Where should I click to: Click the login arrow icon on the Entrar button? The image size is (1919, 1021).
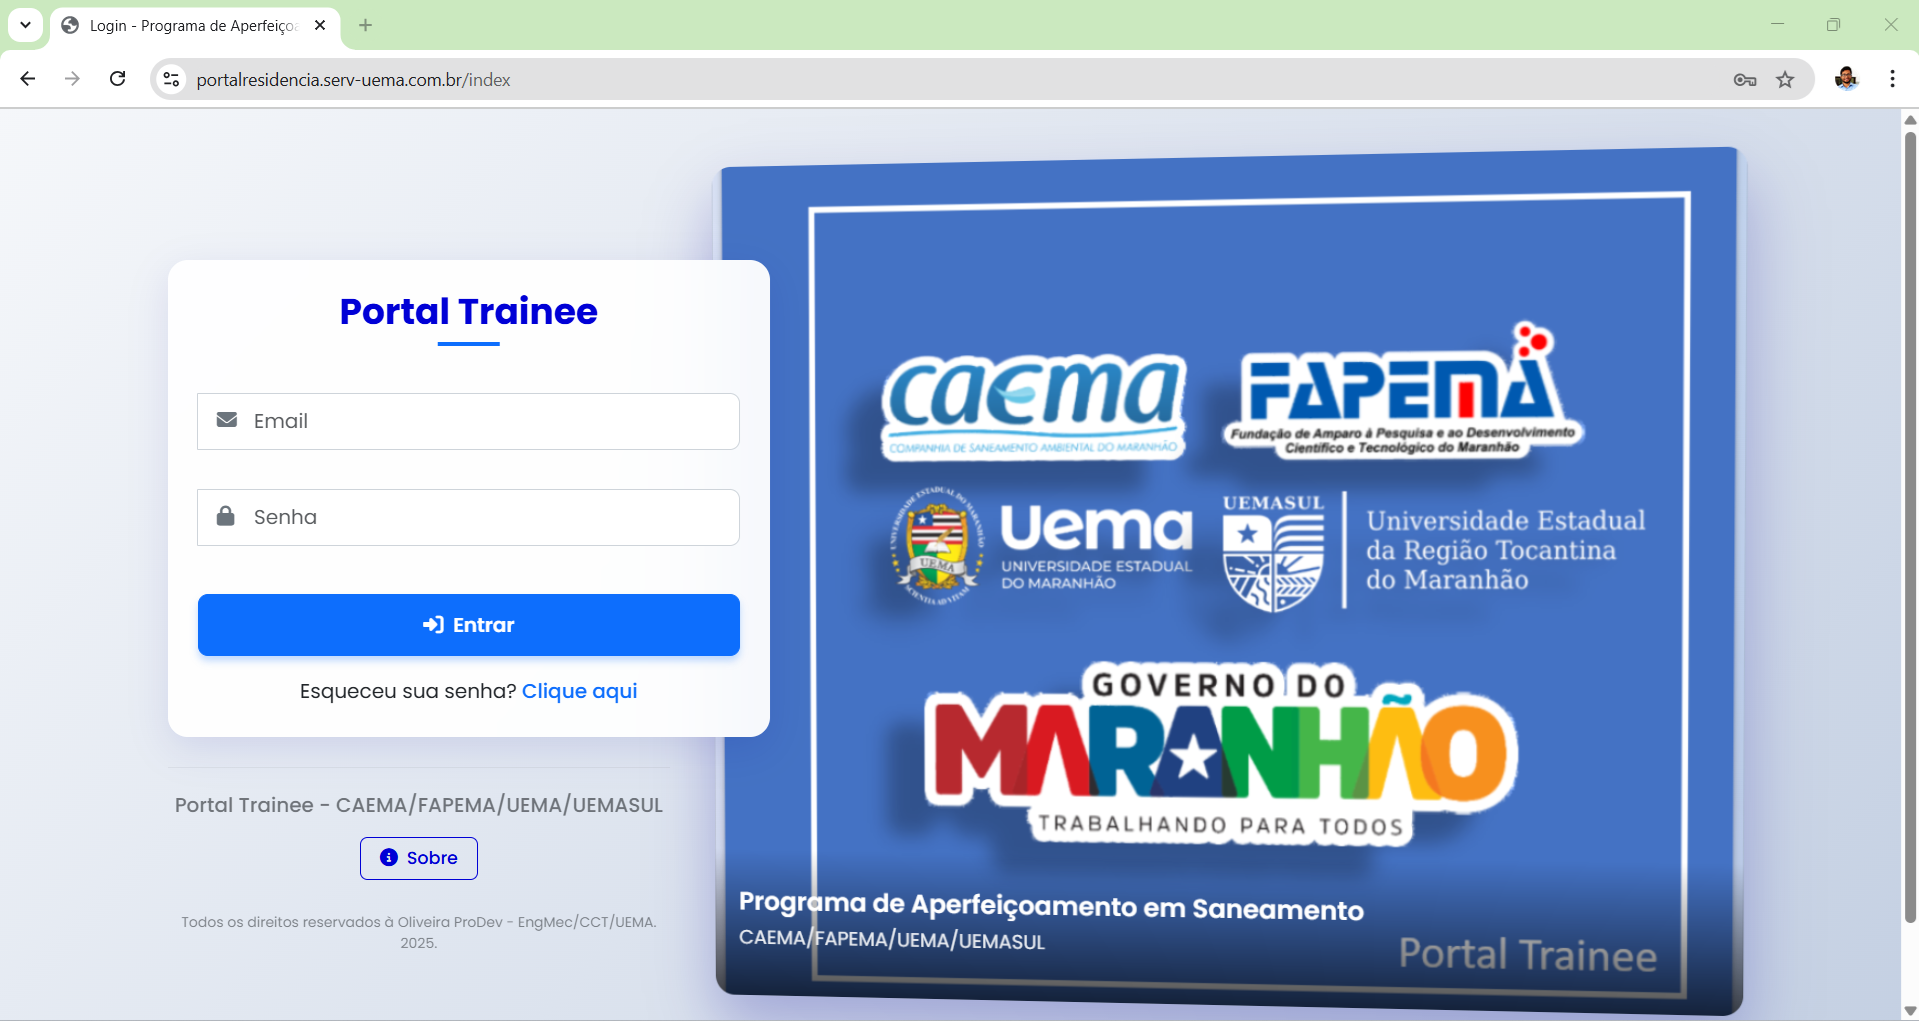(x=432, y=624)
